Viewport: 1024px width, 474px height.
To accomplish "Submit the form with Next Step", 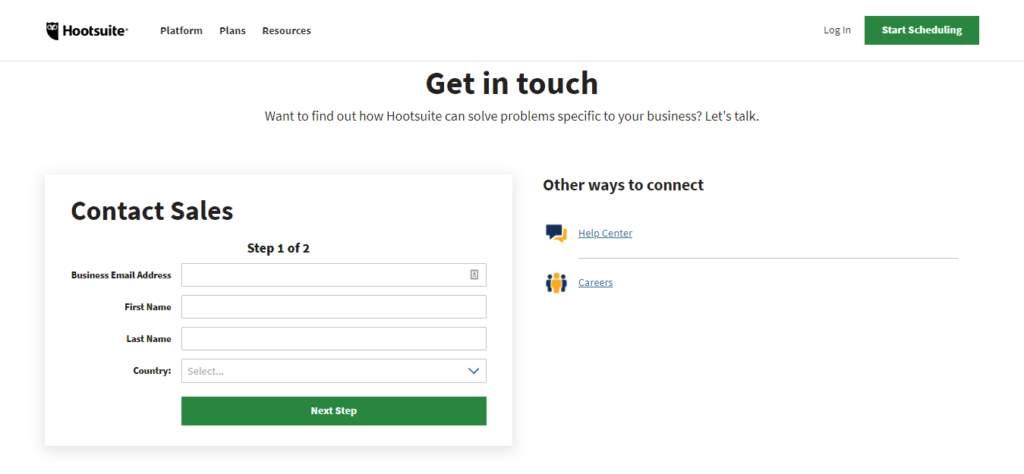I will (x=334, y=411).
